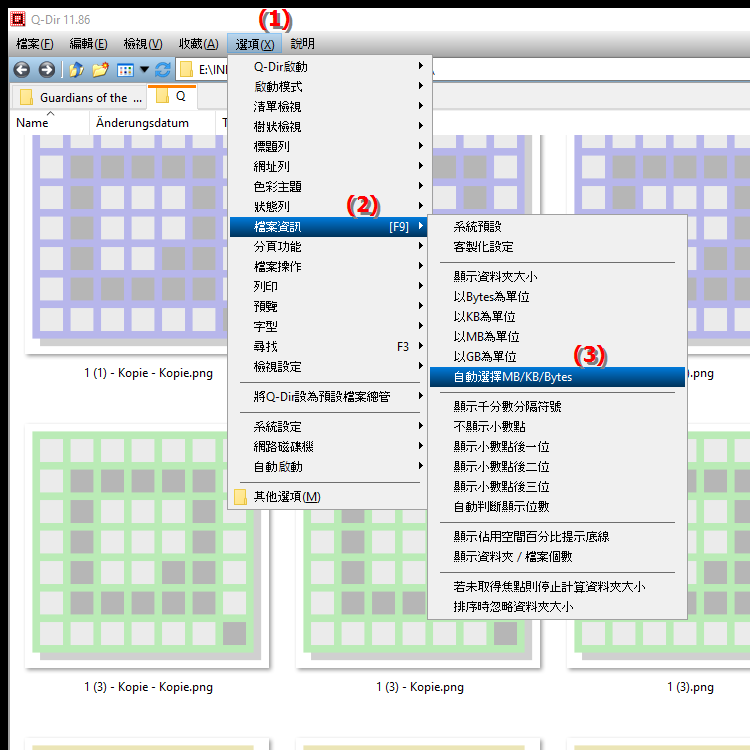The image size is (750, 750).
Task: Open the 說明 menu
Action: (302, 44)
